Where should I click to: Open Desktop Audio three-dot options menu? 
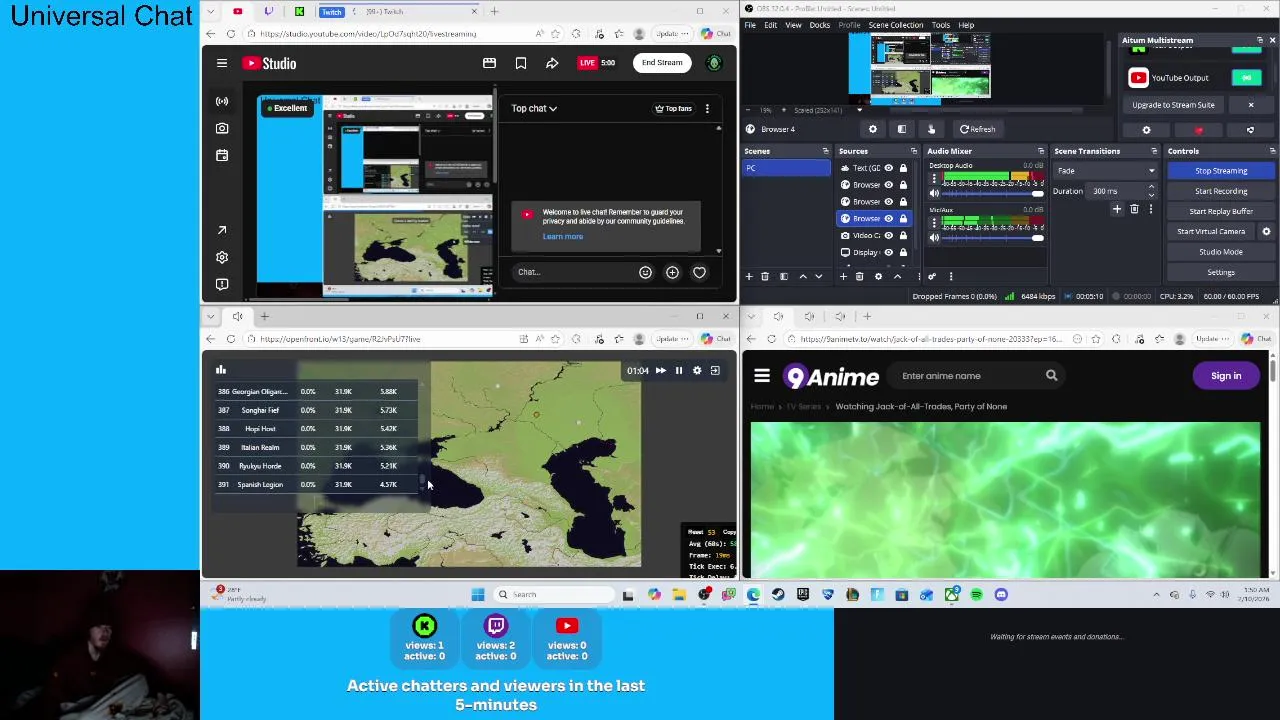934,179
